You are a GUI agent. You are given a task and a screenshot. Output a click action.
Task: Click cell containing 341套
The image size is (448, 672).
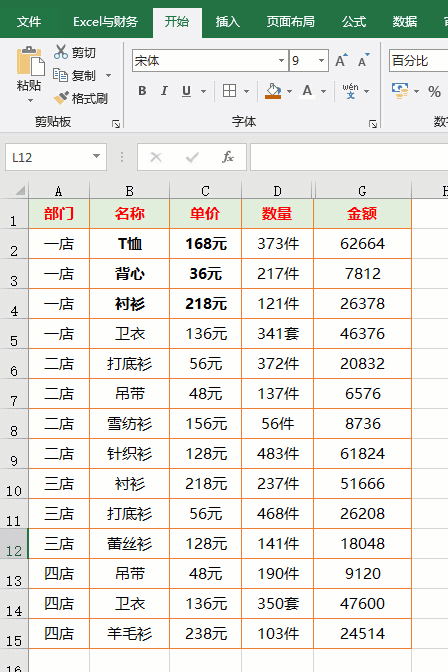click(x=277, y=333)
